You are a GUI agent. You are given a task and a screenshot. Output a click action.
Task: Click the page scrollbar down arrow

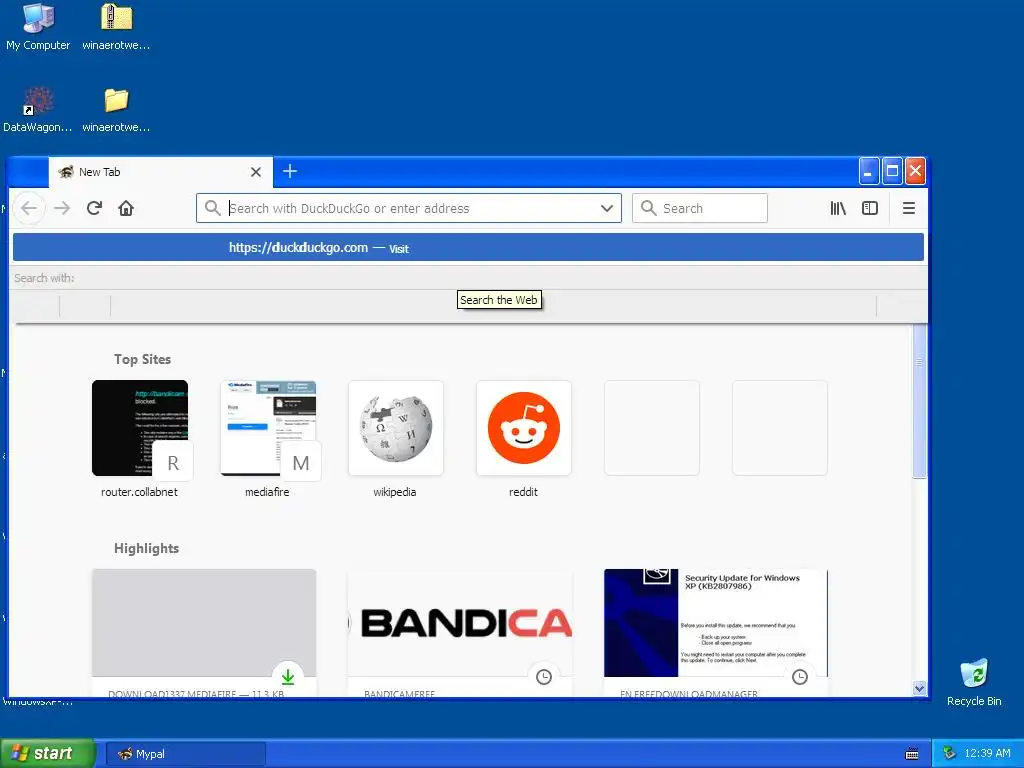[x=920, y=688]
